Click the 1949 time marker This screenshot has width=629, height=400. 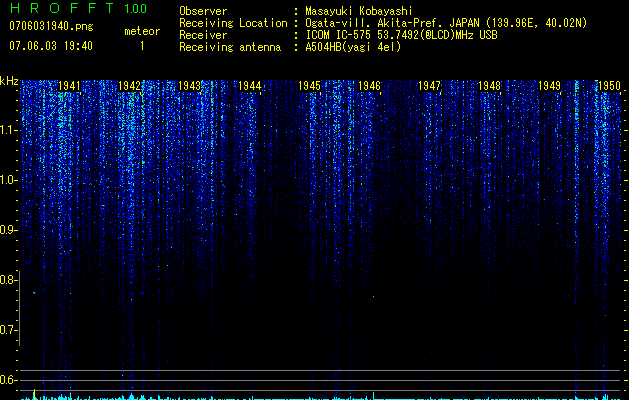click(549, 86)
